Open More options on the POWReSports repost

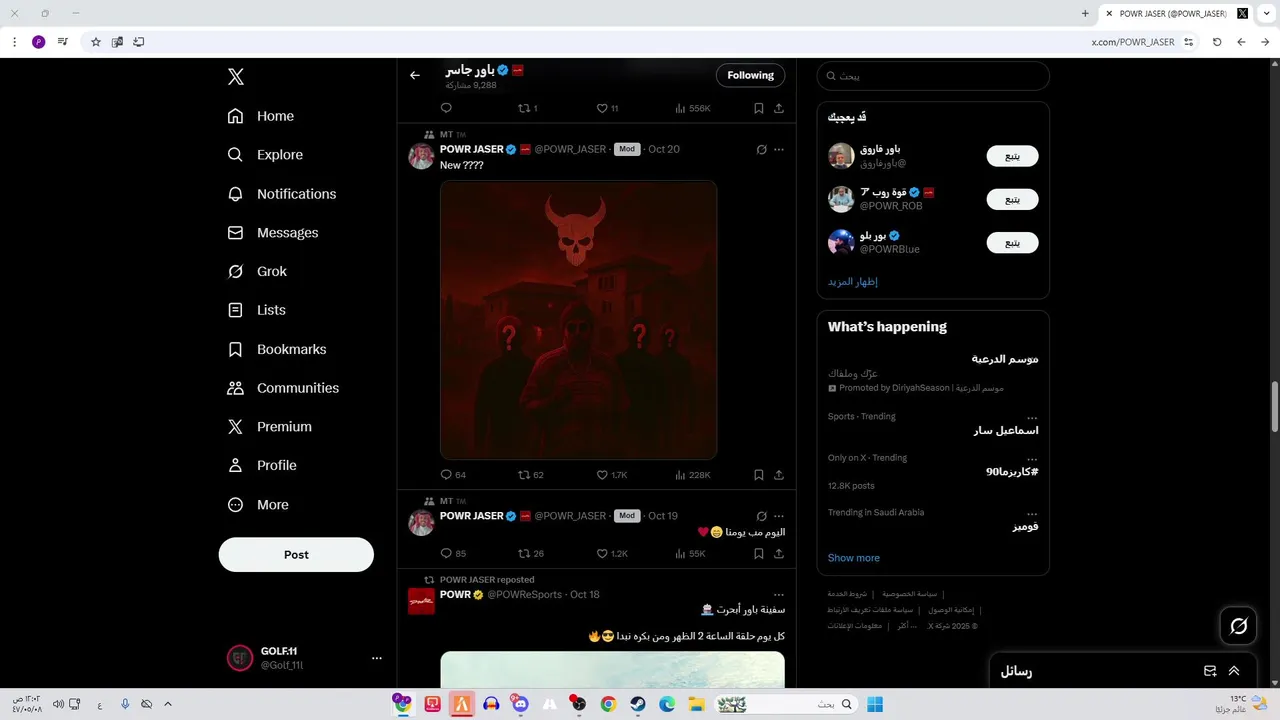click(779, 594)
